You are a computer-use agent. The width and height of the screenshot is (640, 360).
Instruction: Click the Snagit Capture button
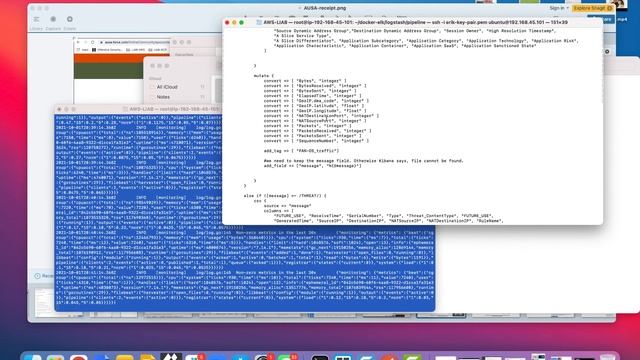53,22
